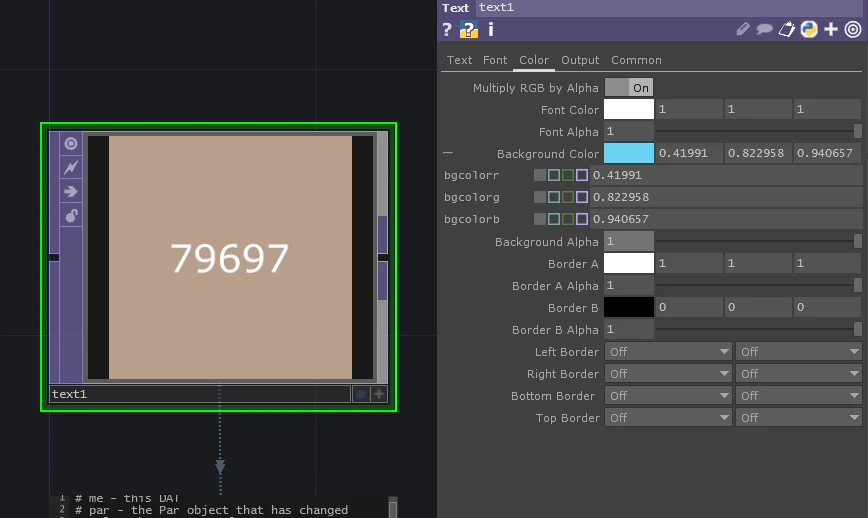Click the bgcolorr value field
Viewport: 868px width, 518px height.
click(726, 175)
